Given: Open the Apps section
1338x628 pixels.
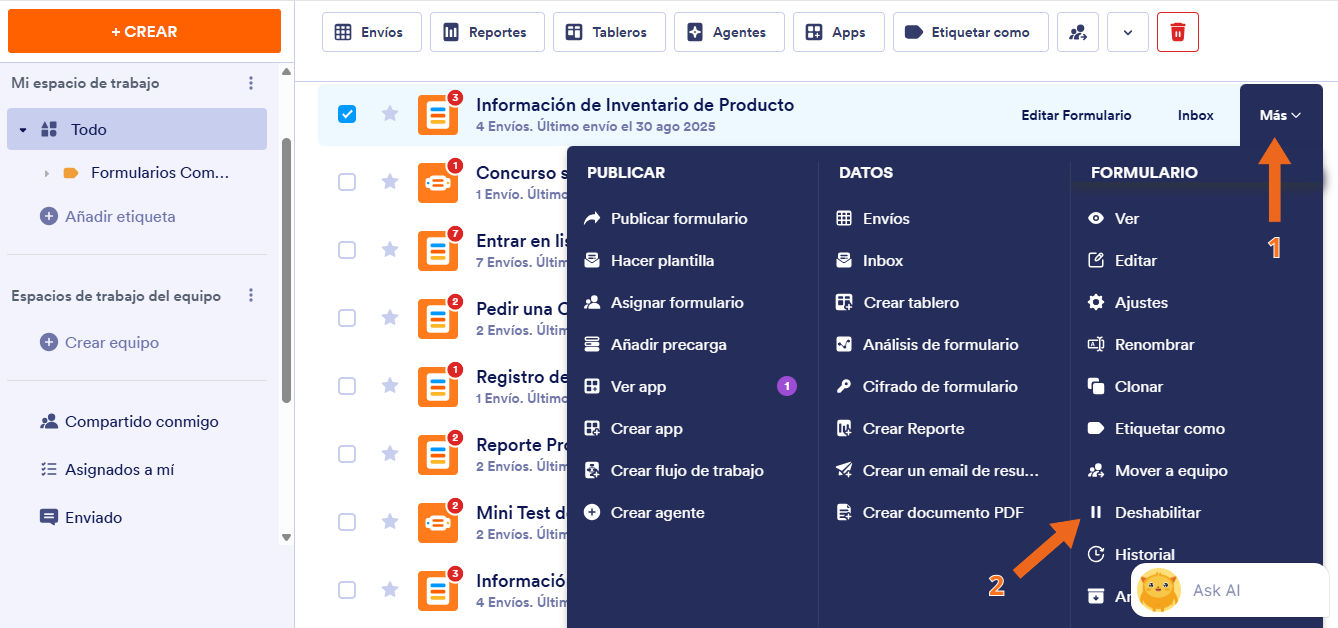Looking at the screenshot, I should click(838, 31).
